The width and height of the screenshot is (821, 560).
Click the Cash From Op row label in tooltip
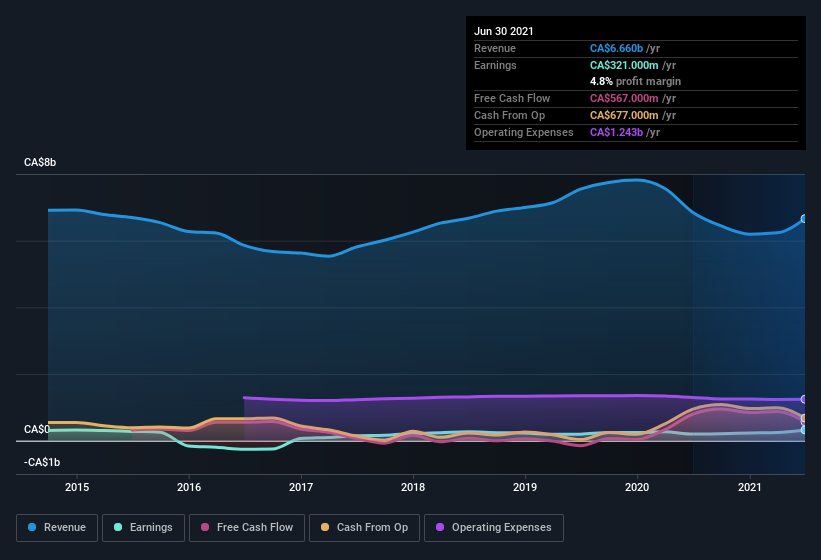pyautogui.click(x=509, y=115)
